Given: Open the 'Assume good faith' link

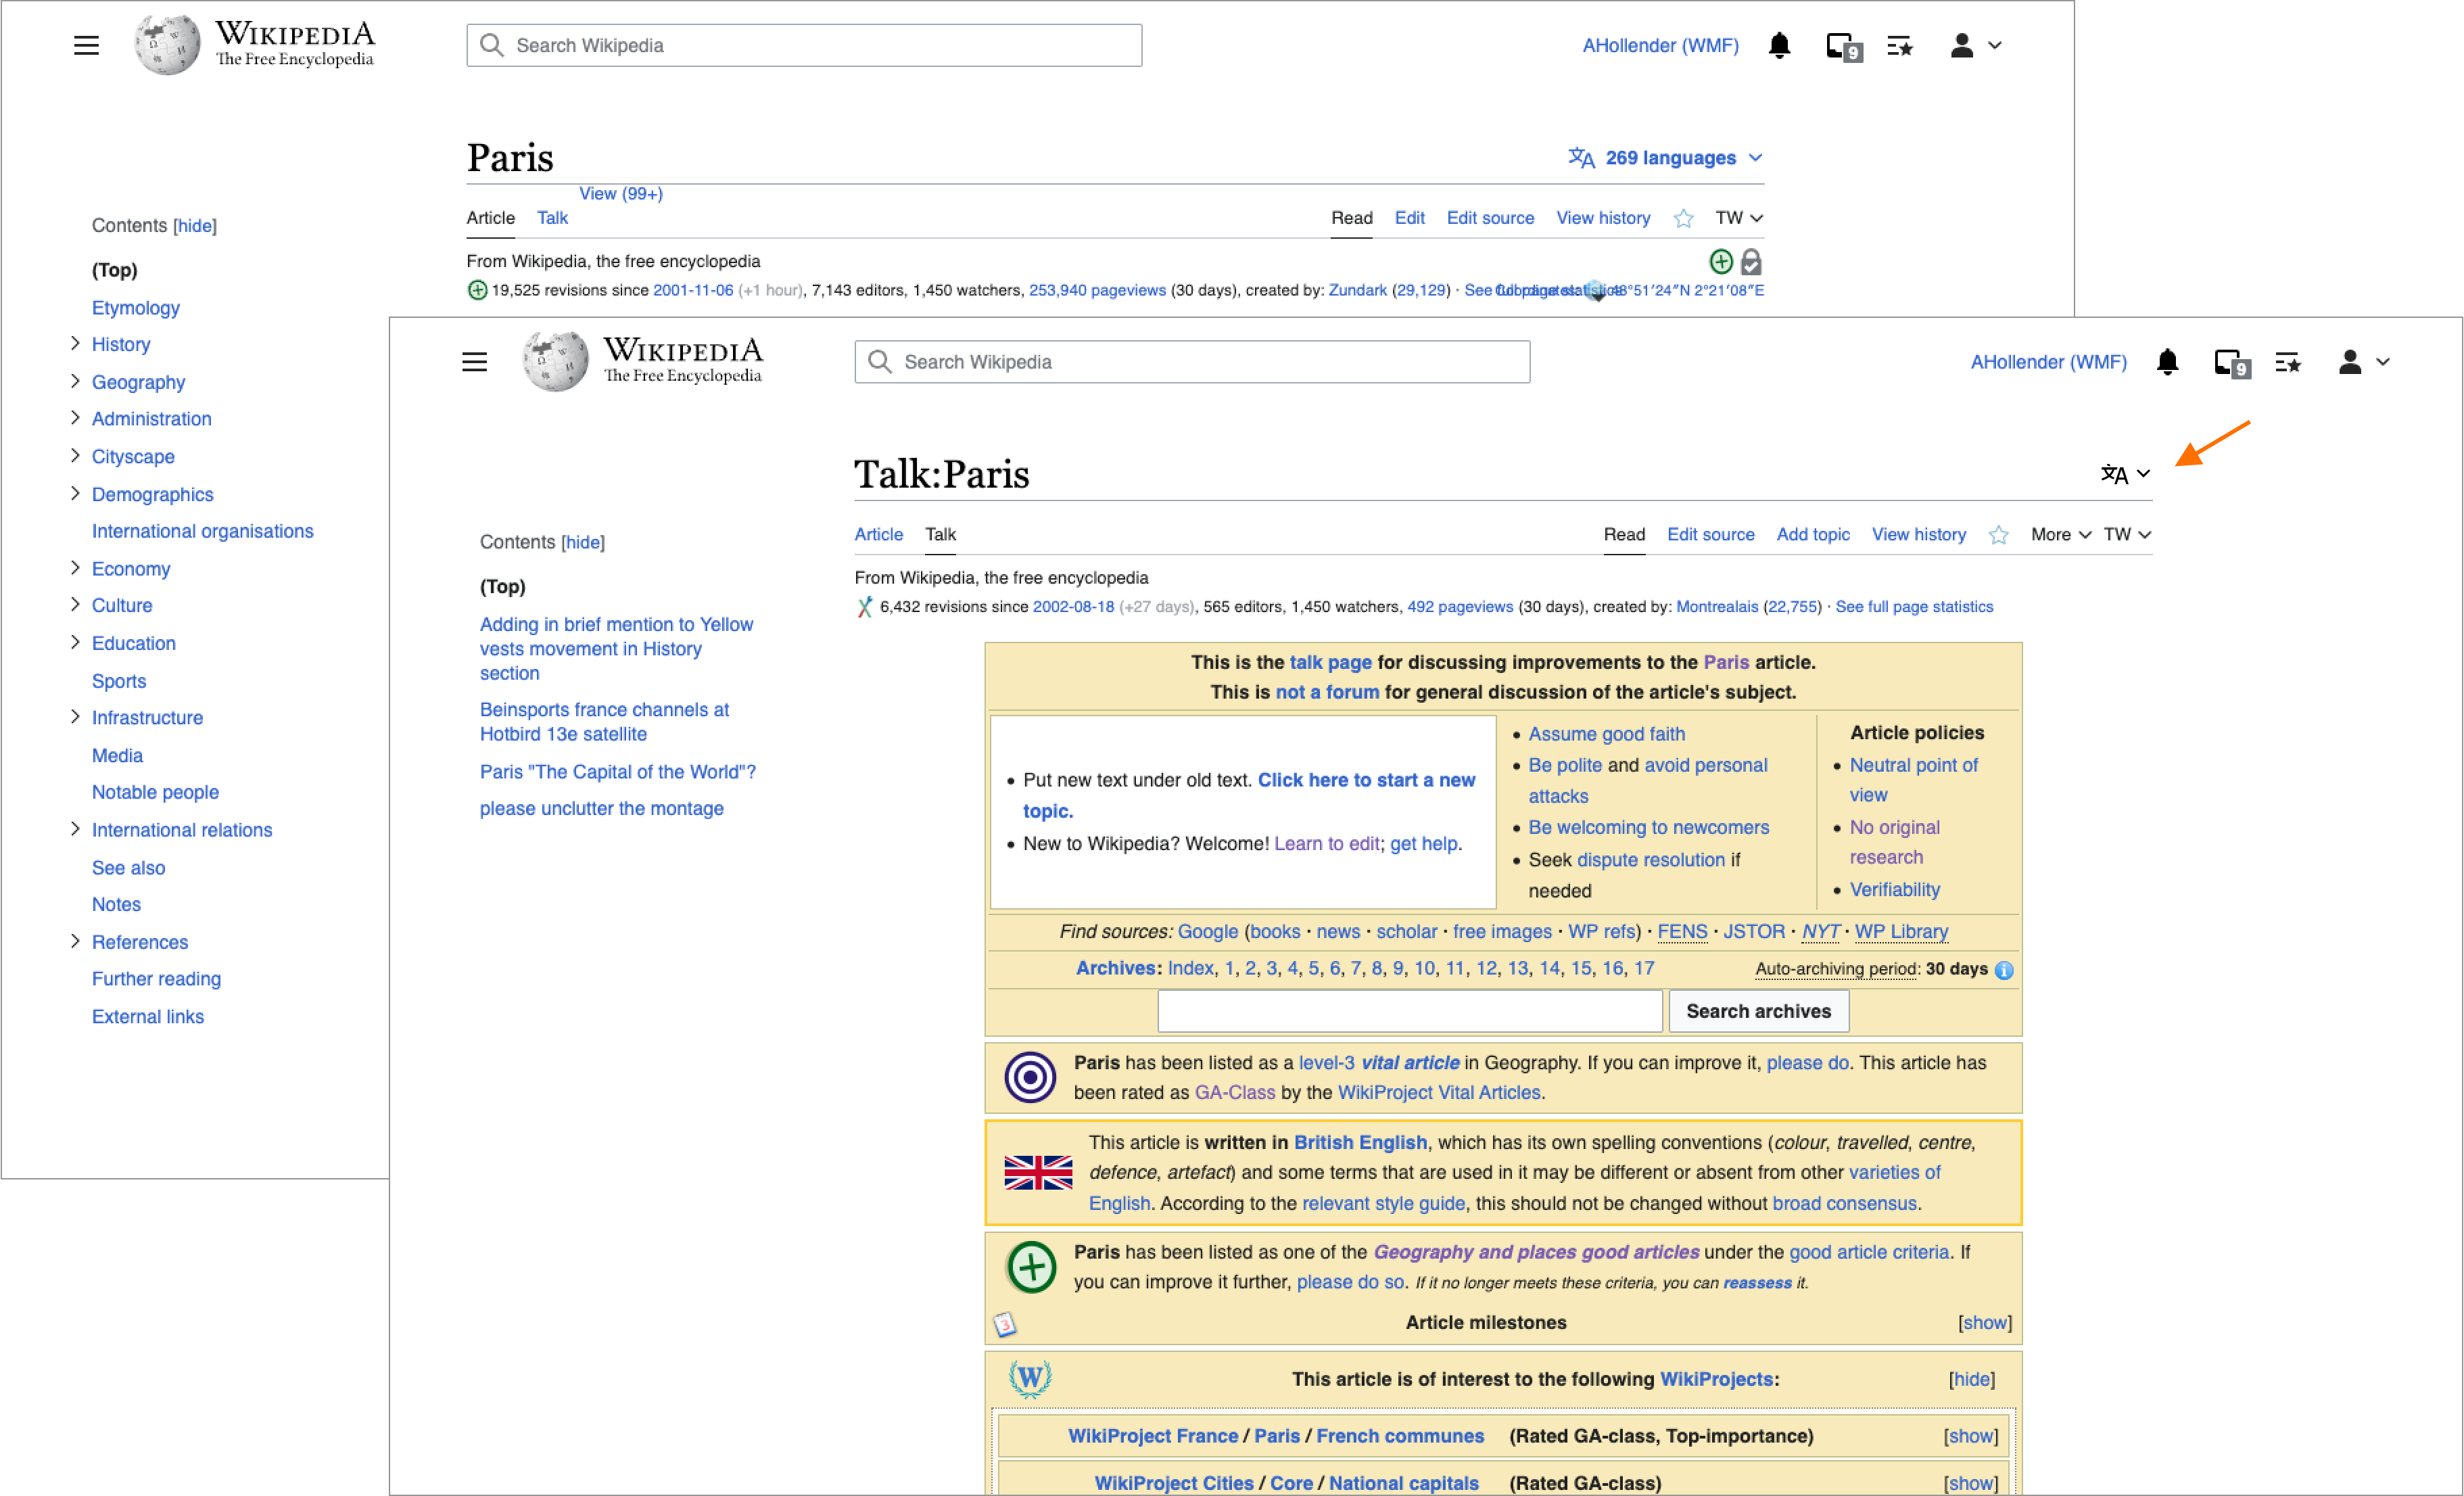Looking at the screenshot, I should pos(1606,734).
